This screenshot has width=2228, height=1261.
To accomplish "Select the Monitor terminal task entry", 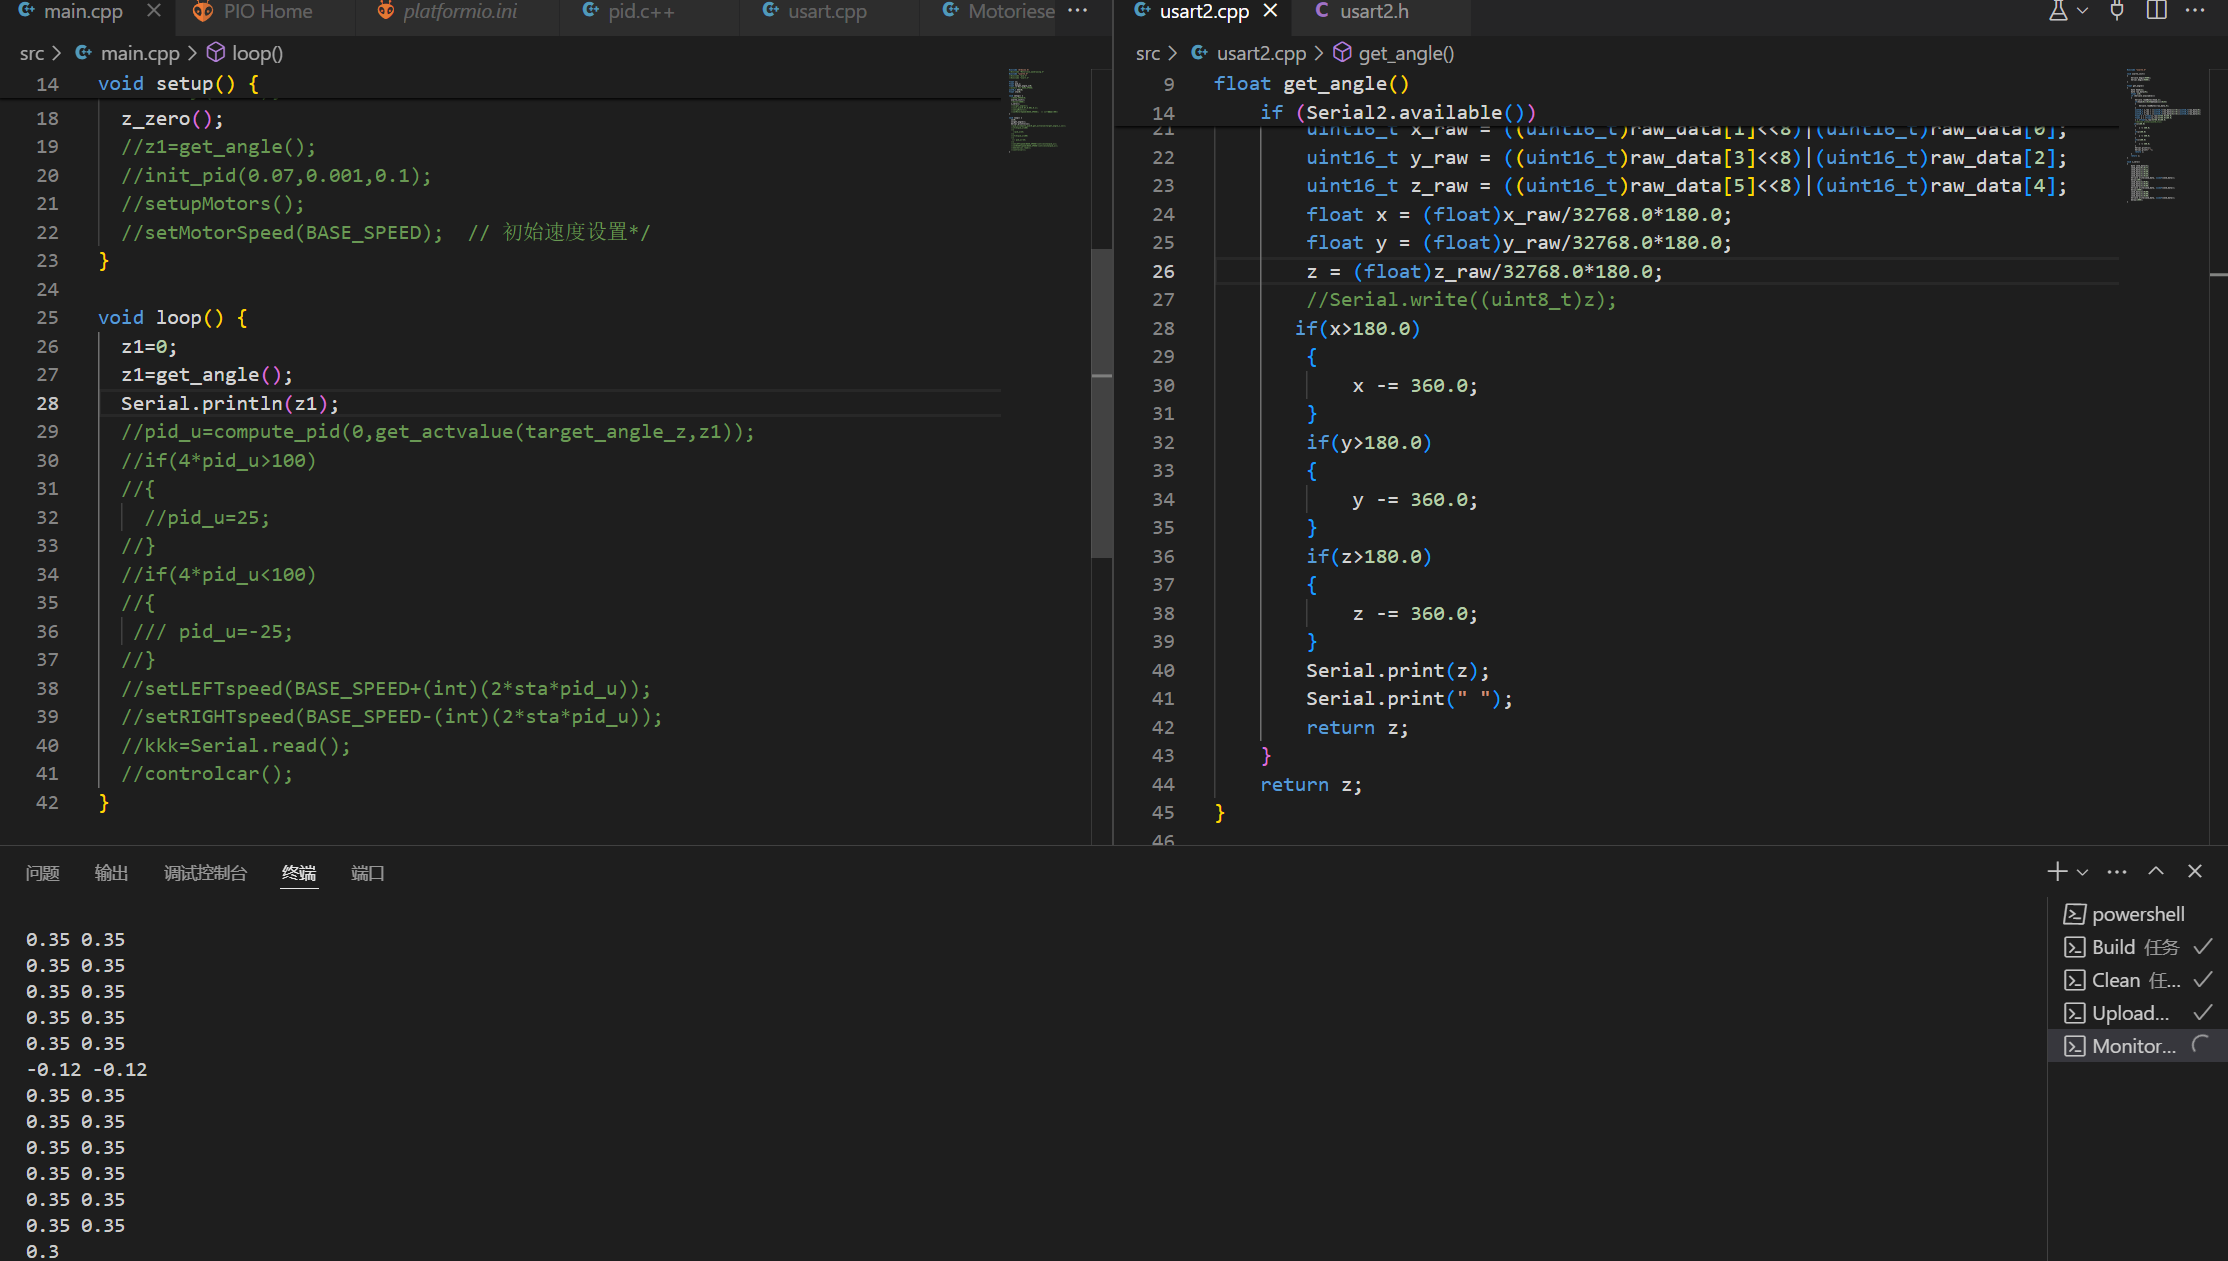I will (x=2133, y=1046).
